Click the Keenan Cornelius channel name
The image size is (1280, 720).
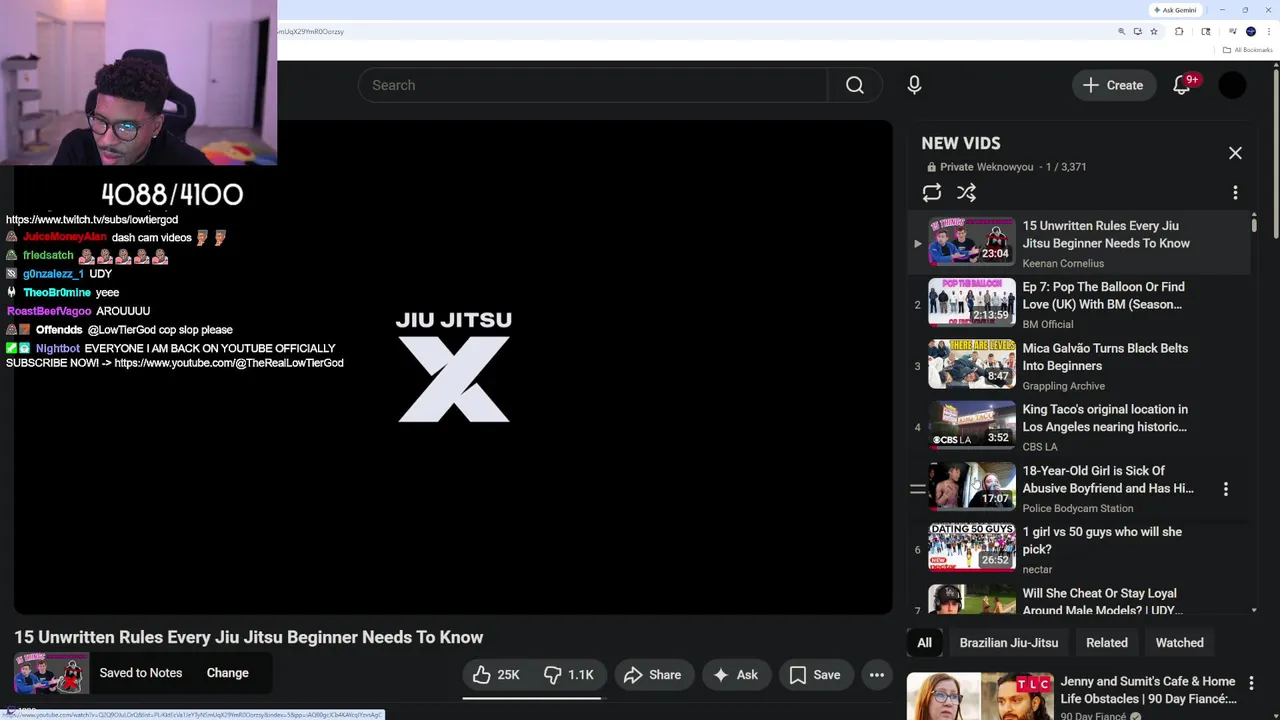1063,264
